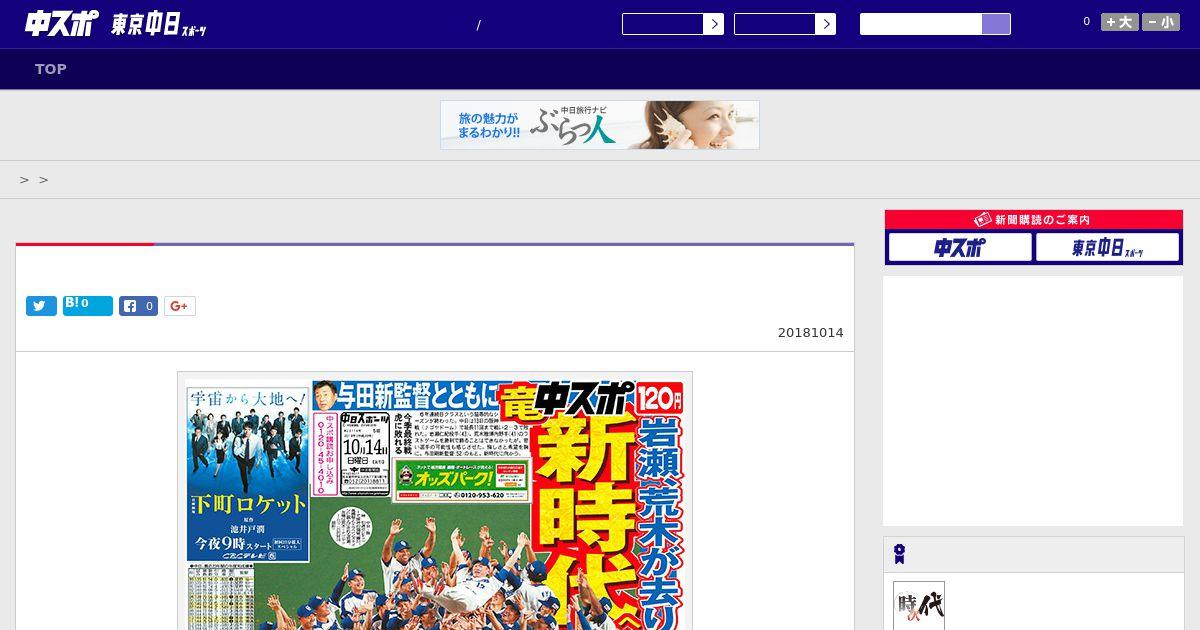Share article on Facebook icon
Viewport: 1200px width, 630px height.
pos(139,306)
